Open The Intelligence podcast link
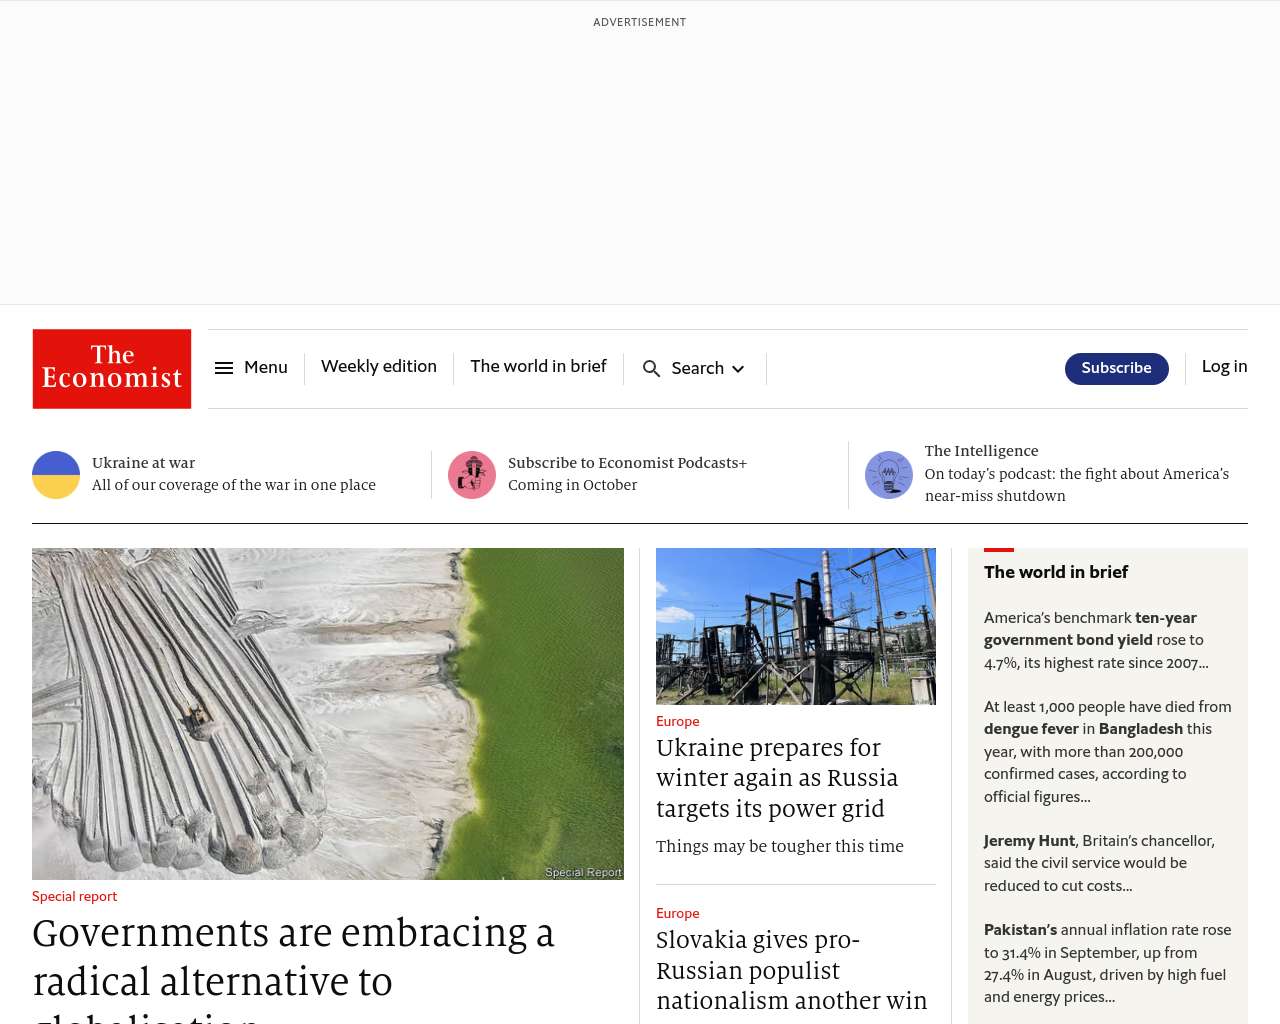 click(981, 451)
